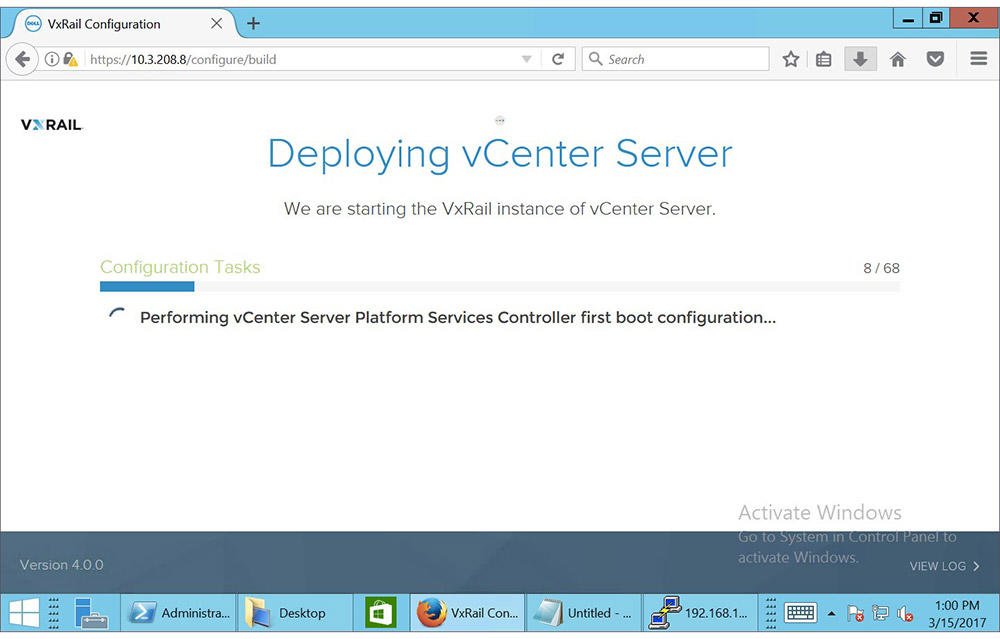Open the Firefox hamburger menu
Screen dimensions: 1000x639
(x=979, y=59)
